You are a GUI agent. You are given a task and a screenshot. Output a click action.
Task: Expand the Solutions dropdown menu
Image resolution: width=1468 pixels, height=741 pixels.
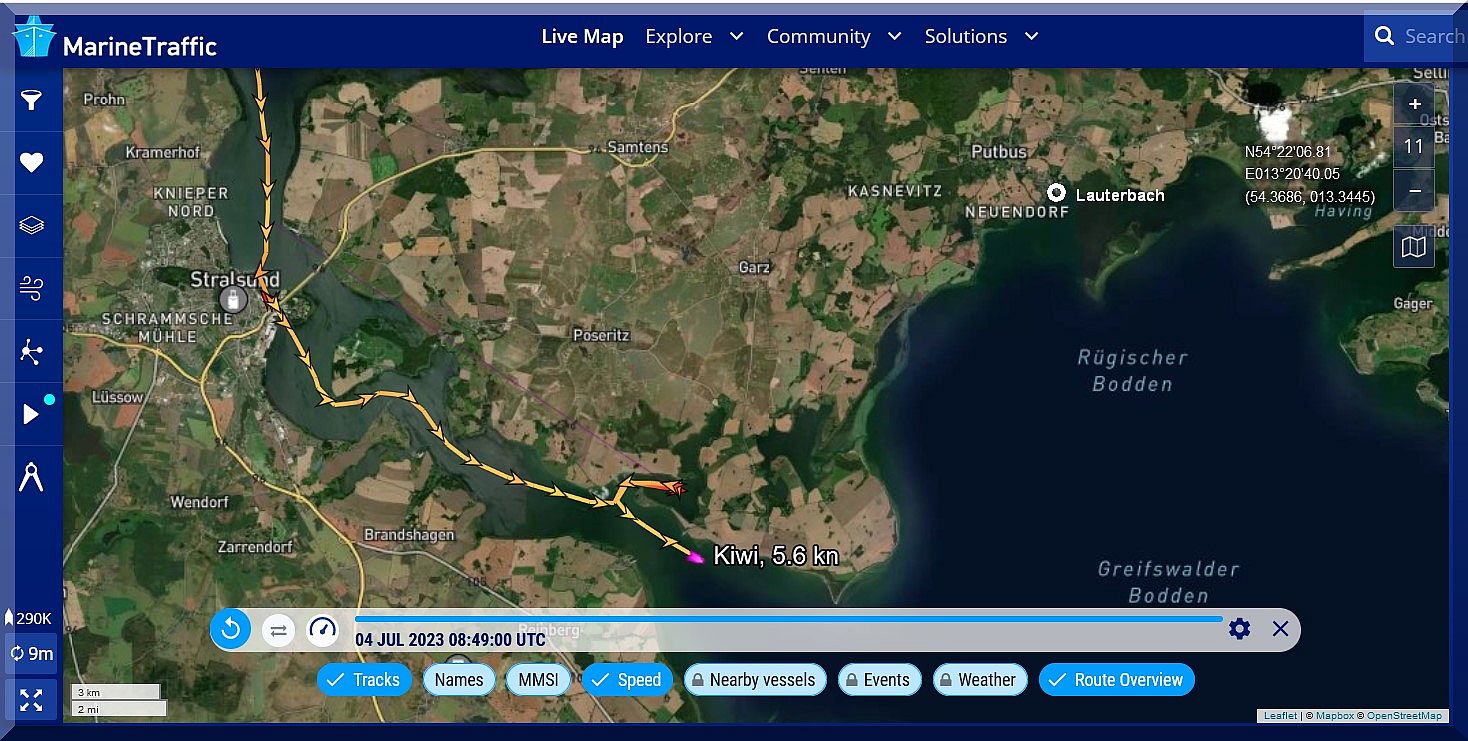[981, 37]
